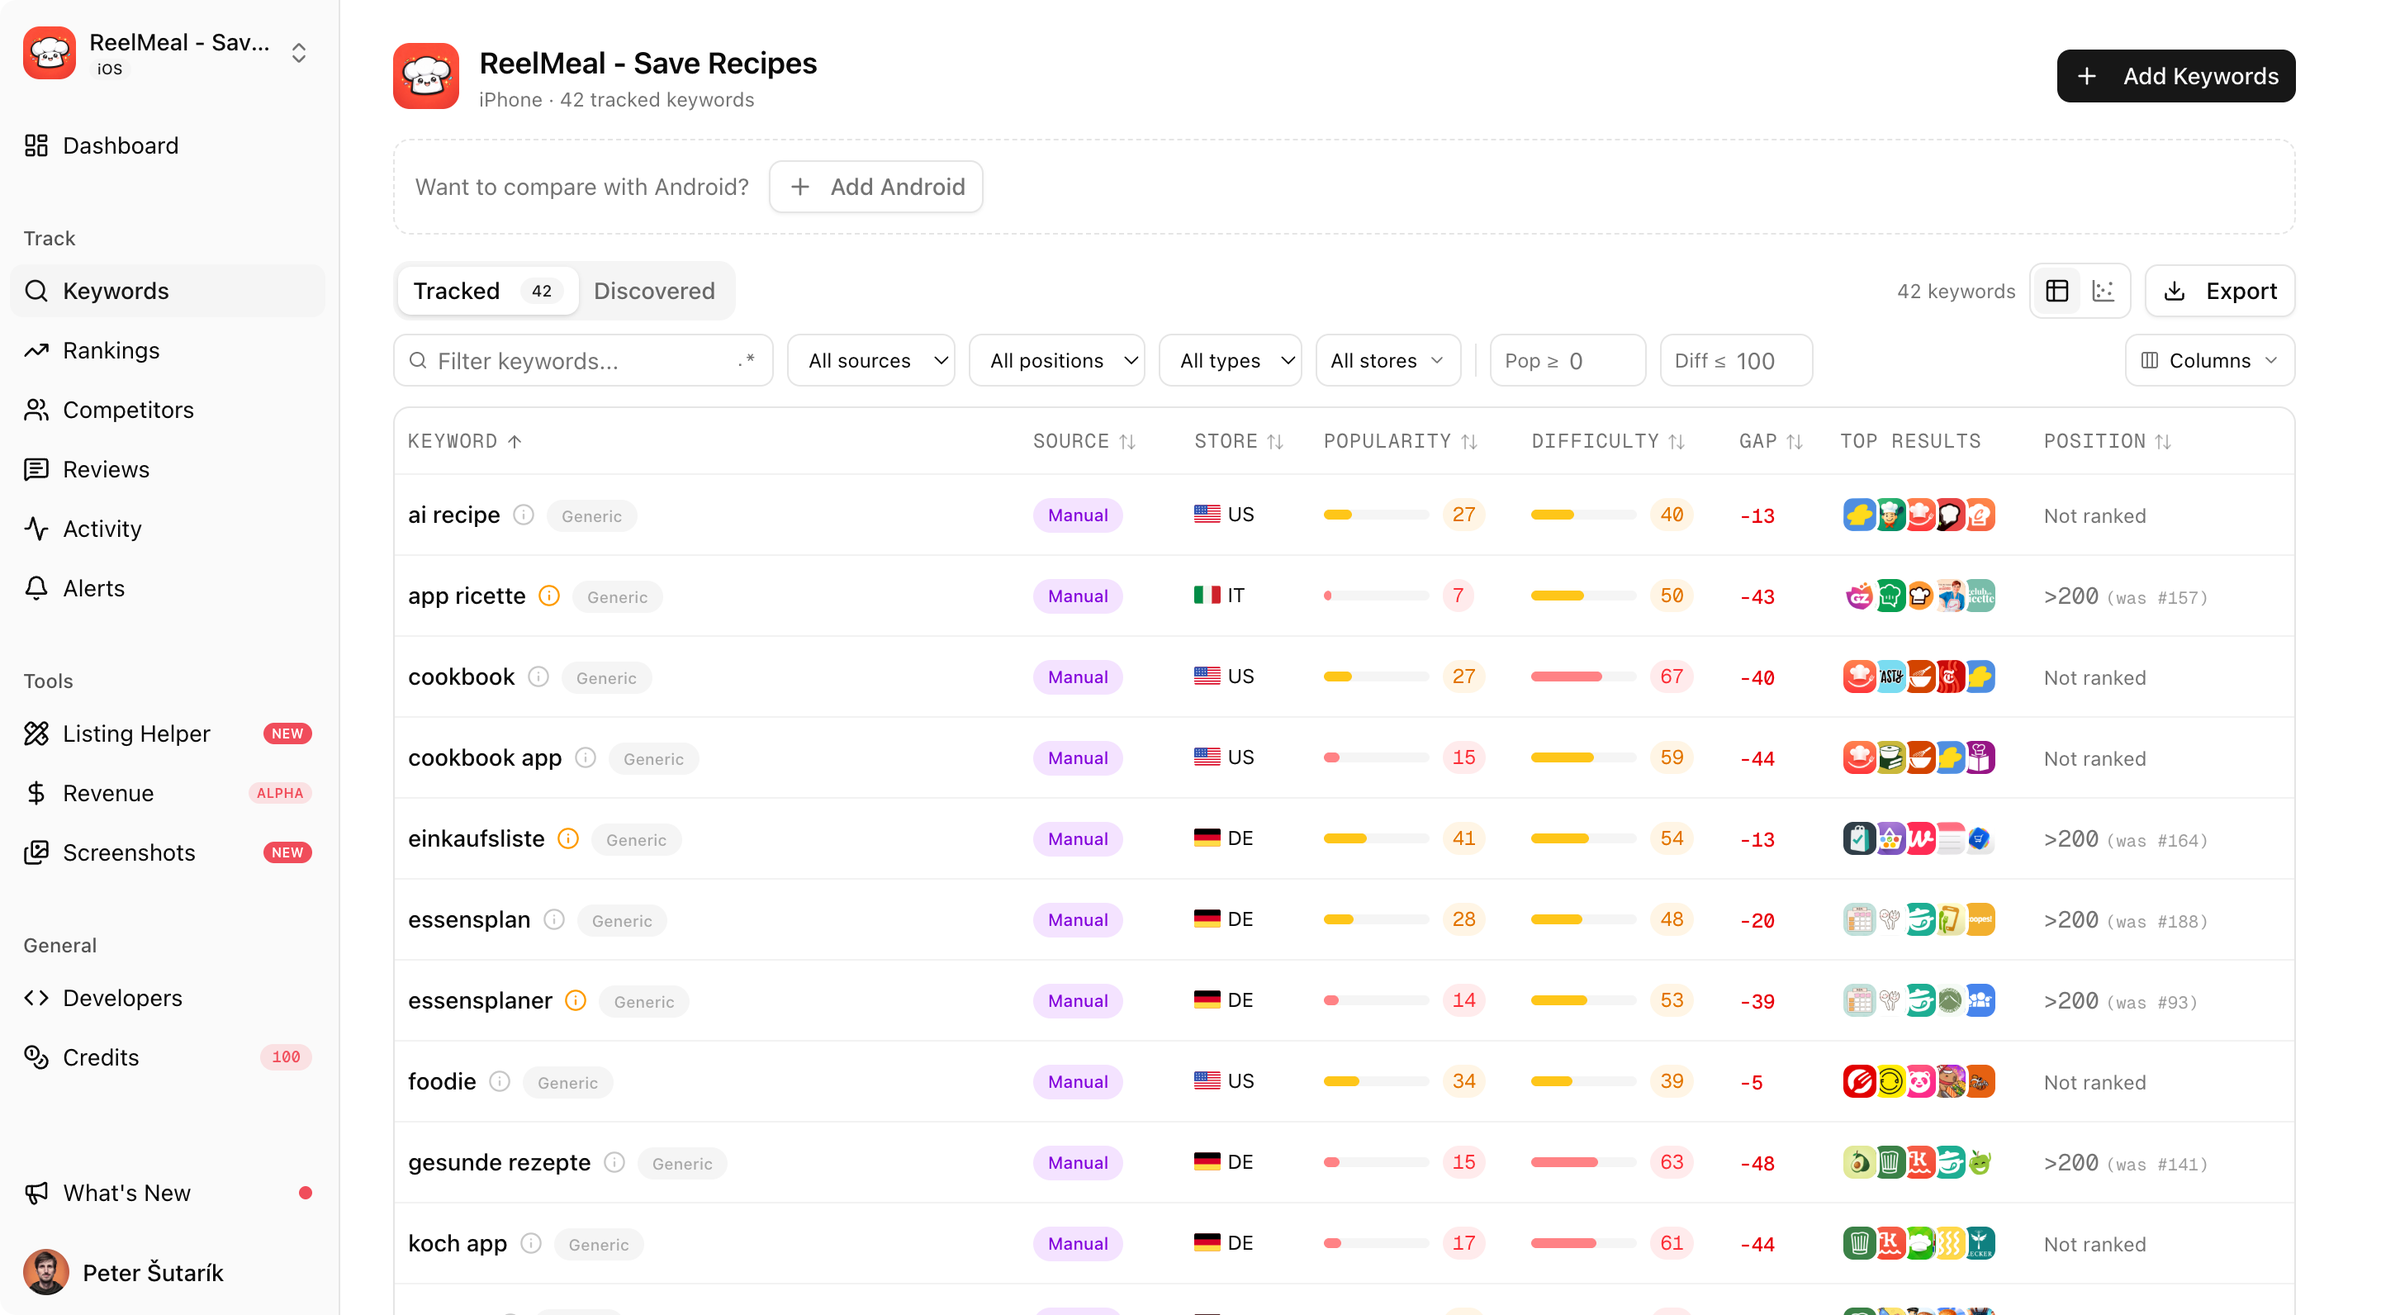Sort by Difficulty column

click(1608, 441)
